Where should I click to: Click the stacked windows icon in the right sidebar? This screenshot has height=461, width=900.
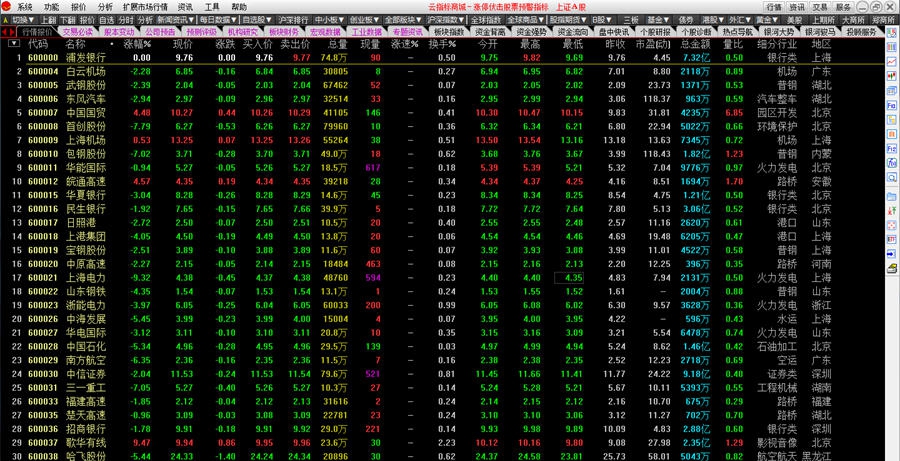pos(891,91)
